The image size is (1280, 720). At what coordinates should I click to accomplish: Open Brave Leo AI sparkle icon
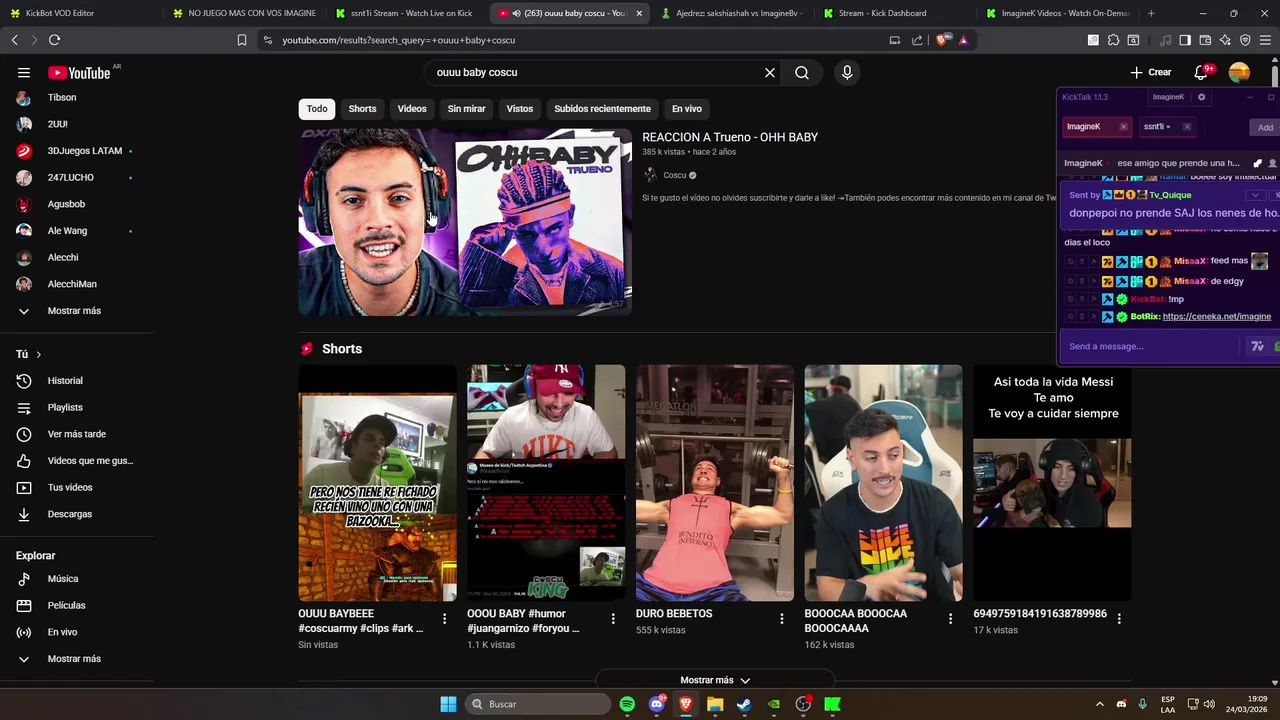(x=1225, y=40)
